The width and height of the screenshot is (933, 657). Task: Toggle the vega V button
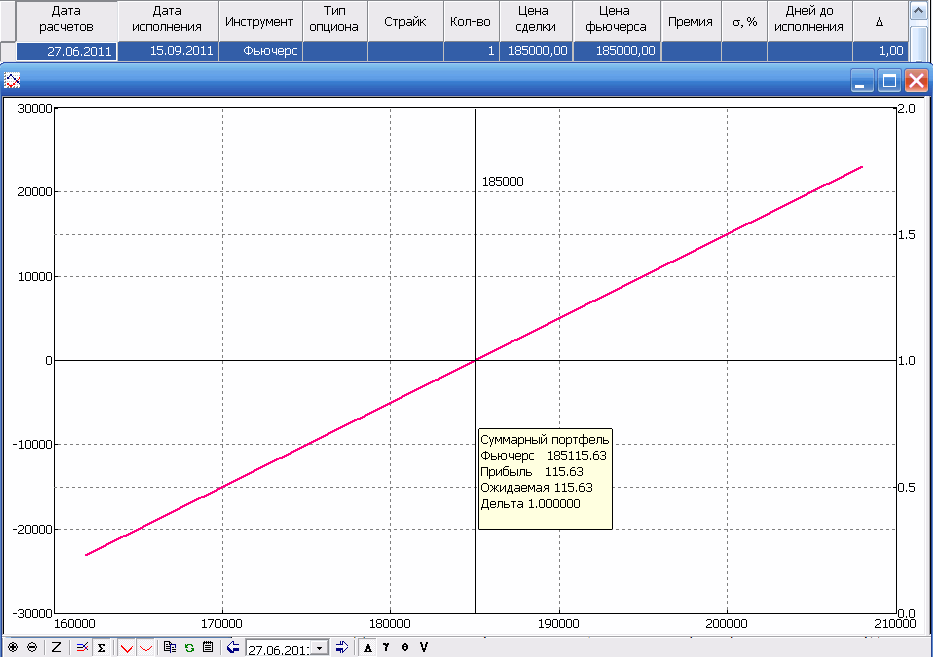pyautogui.click(x=424, y=647)
